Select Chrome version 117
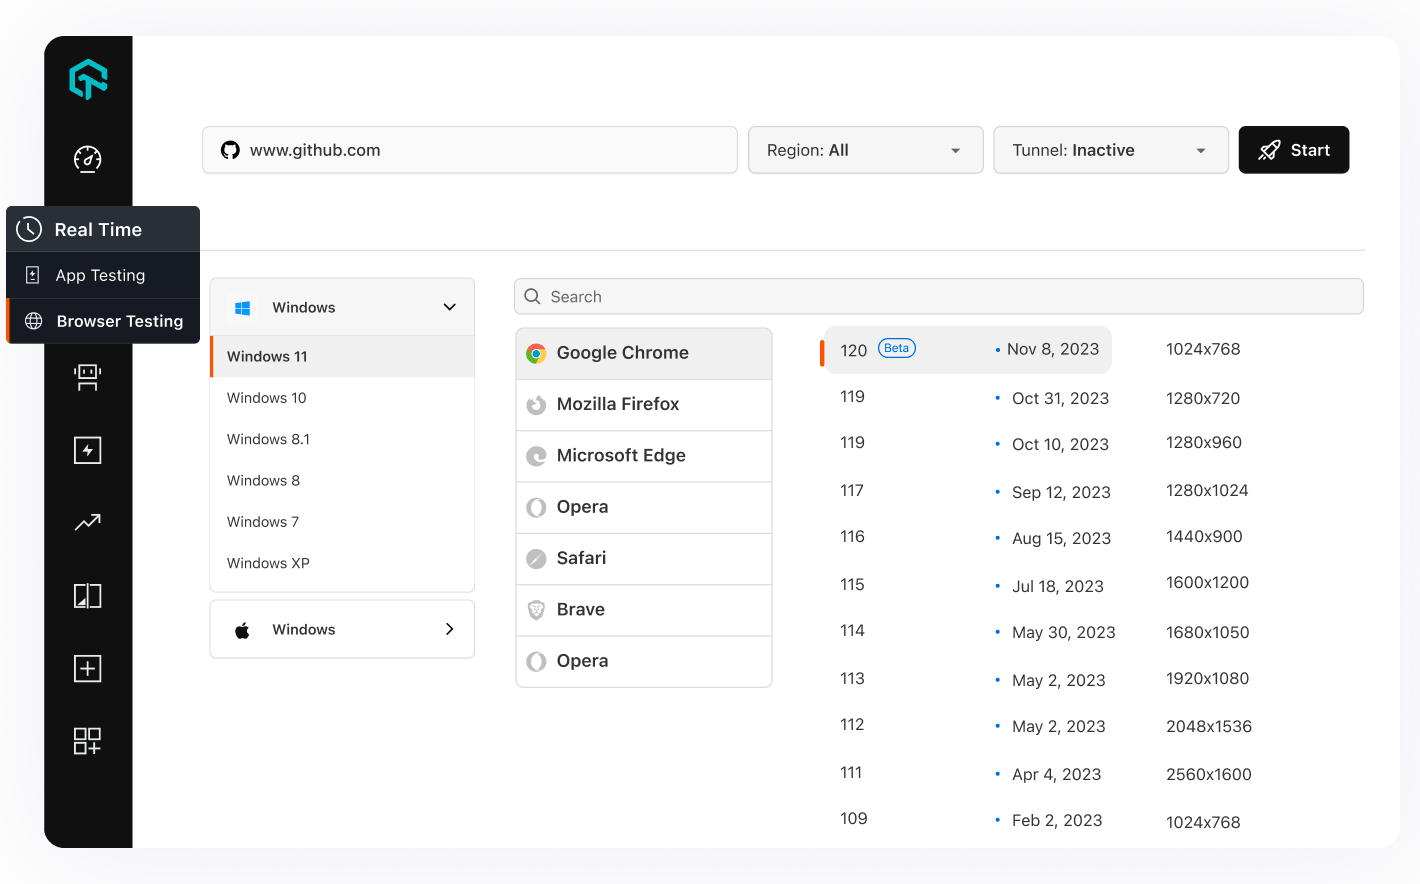Image resolution: width=1420 pixels, height=884 pixels. click(x=852, y=490)
